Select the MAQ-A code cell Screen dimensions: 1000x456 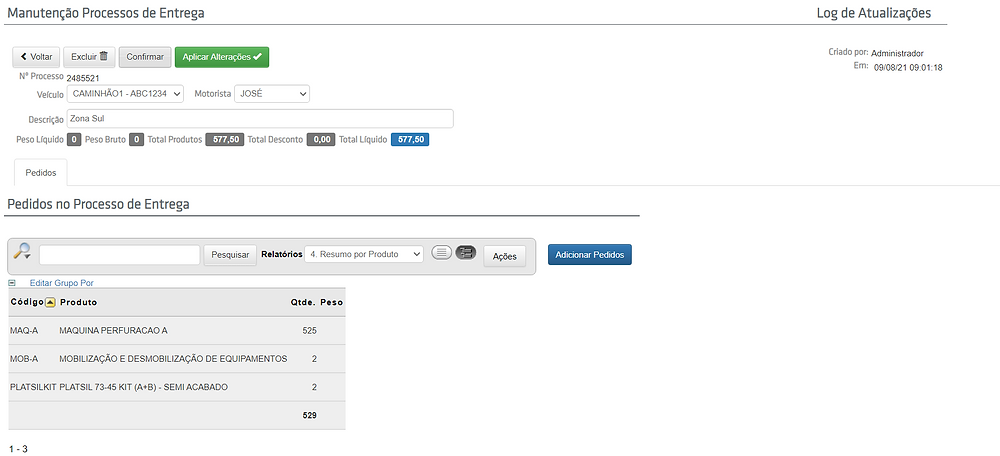click(24, 330)
